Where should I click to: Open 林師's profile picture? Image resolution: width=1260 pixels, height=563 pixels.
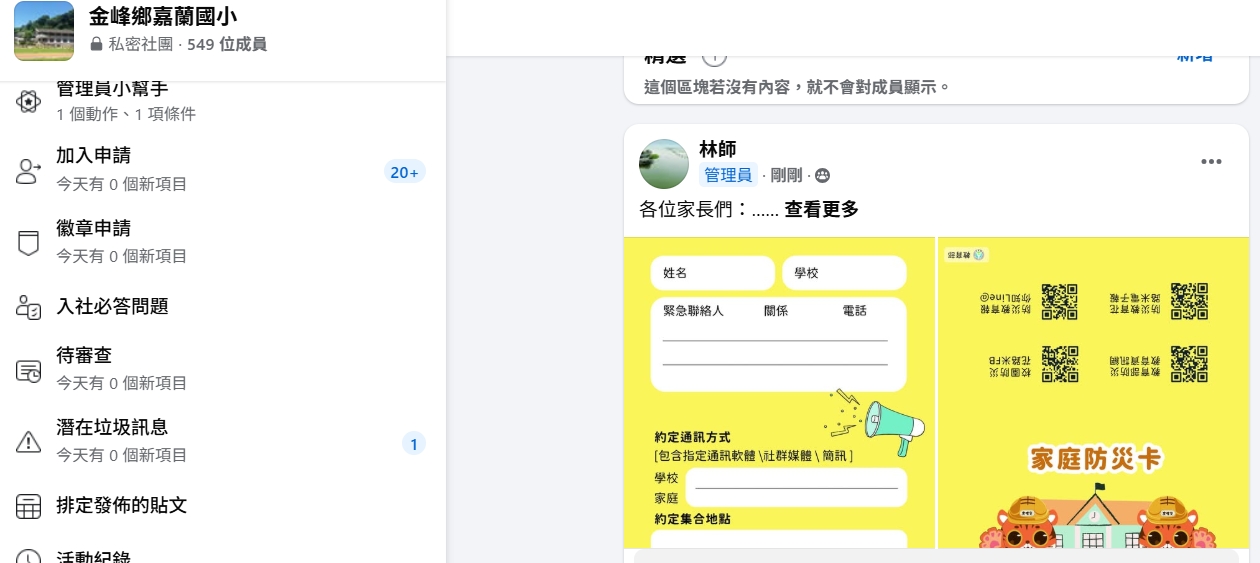click(664, 164)
